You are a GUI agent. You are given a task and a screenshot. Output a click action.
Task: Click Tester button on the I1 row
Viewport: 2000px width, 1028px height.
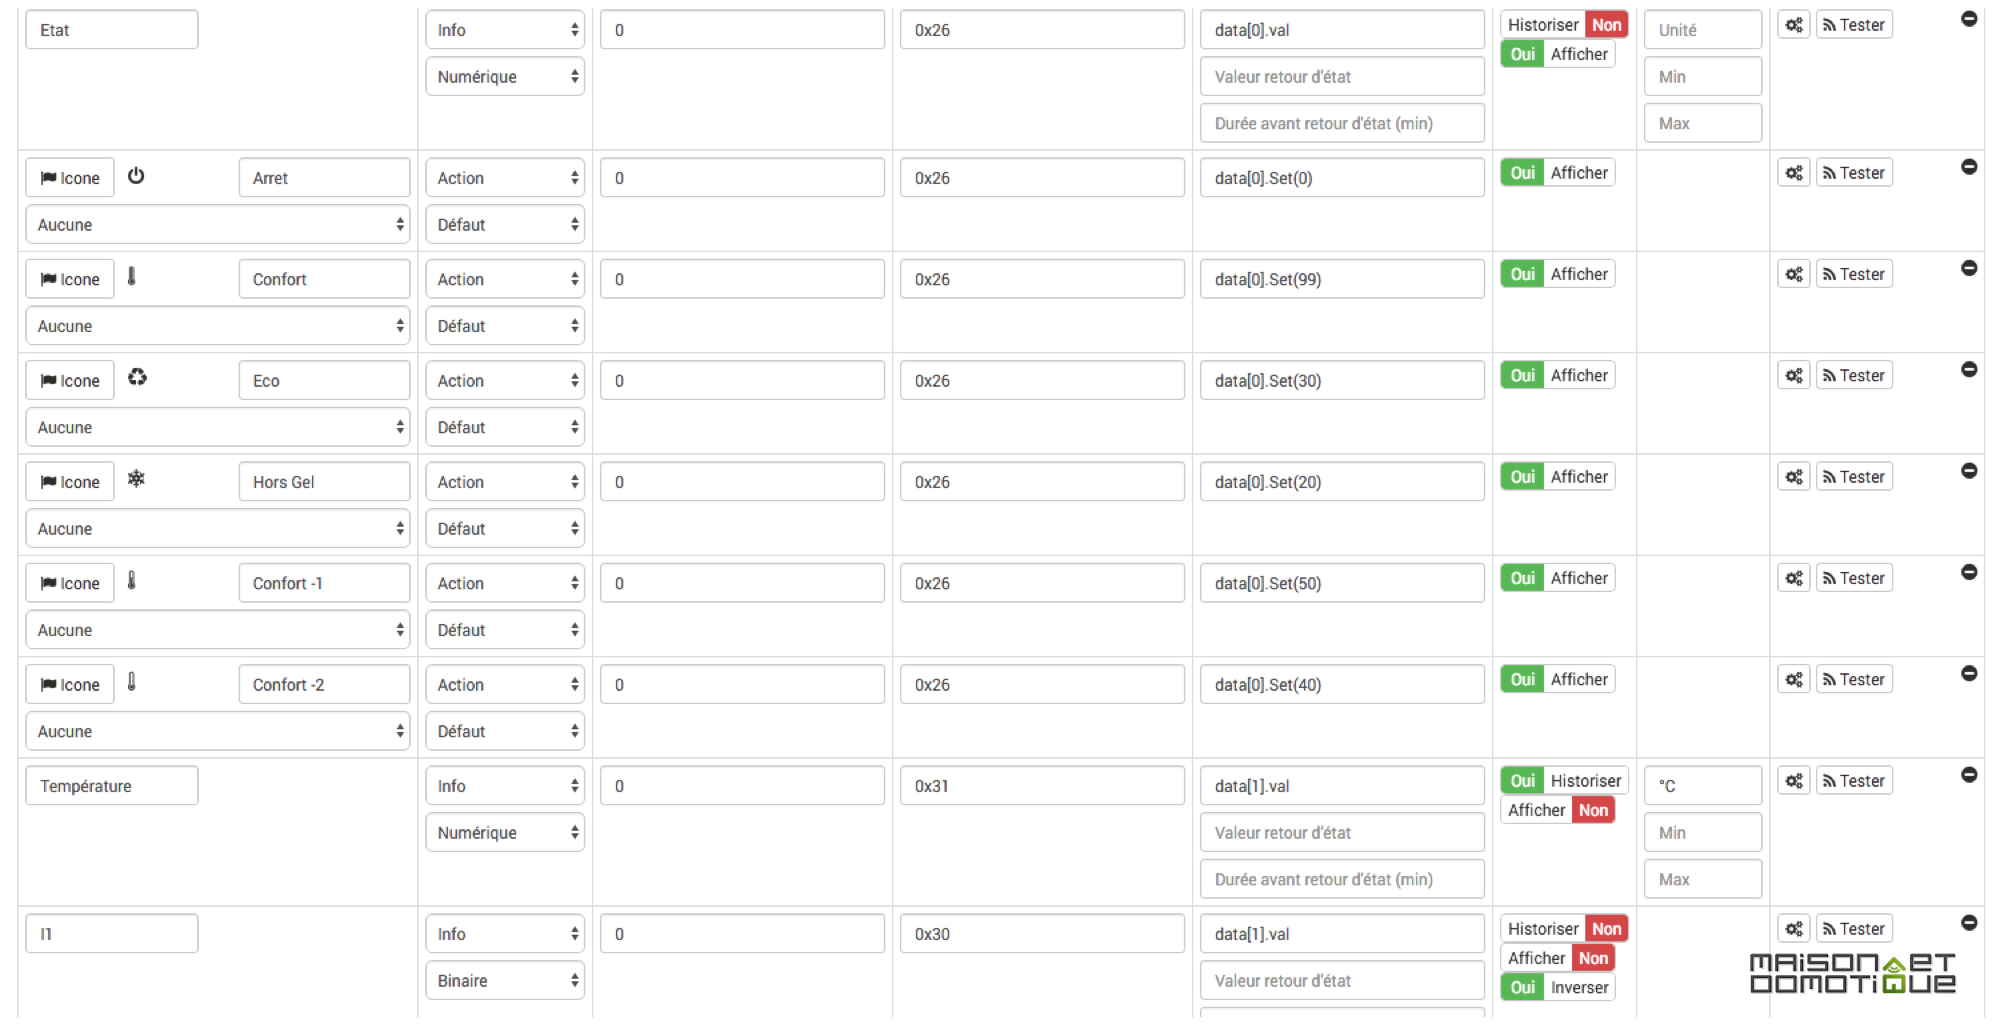[1854, 929]
